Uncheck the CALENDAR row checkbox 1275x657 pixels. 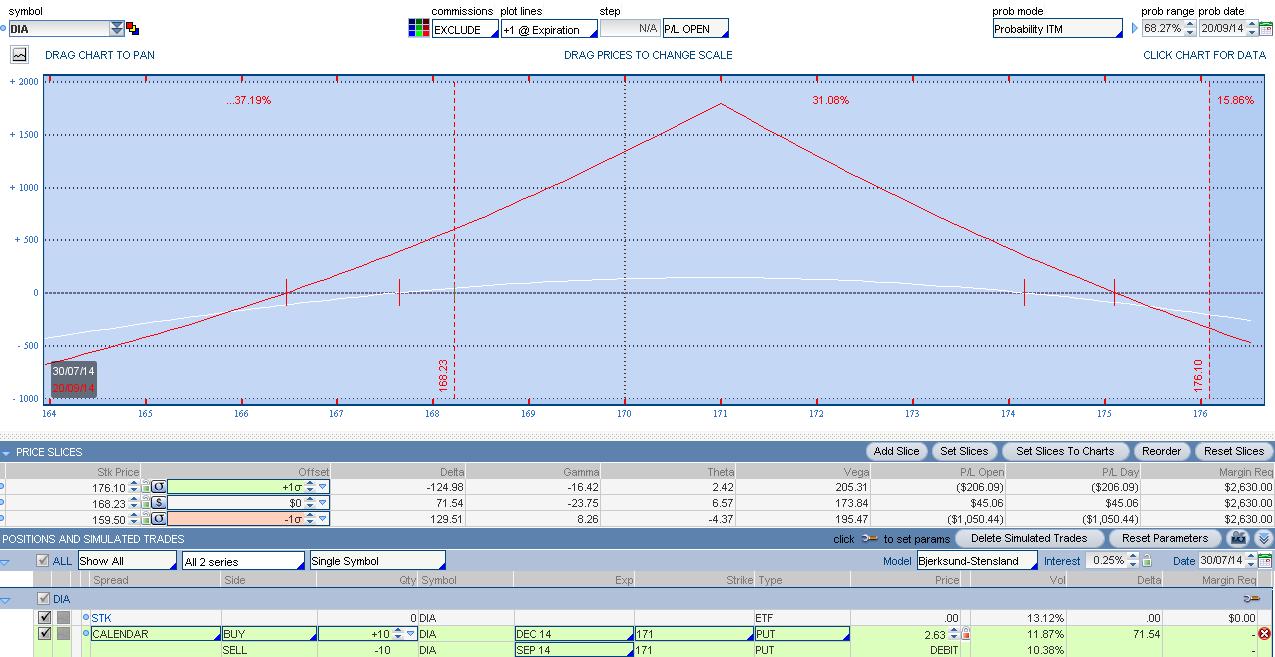tap(44, 634)
